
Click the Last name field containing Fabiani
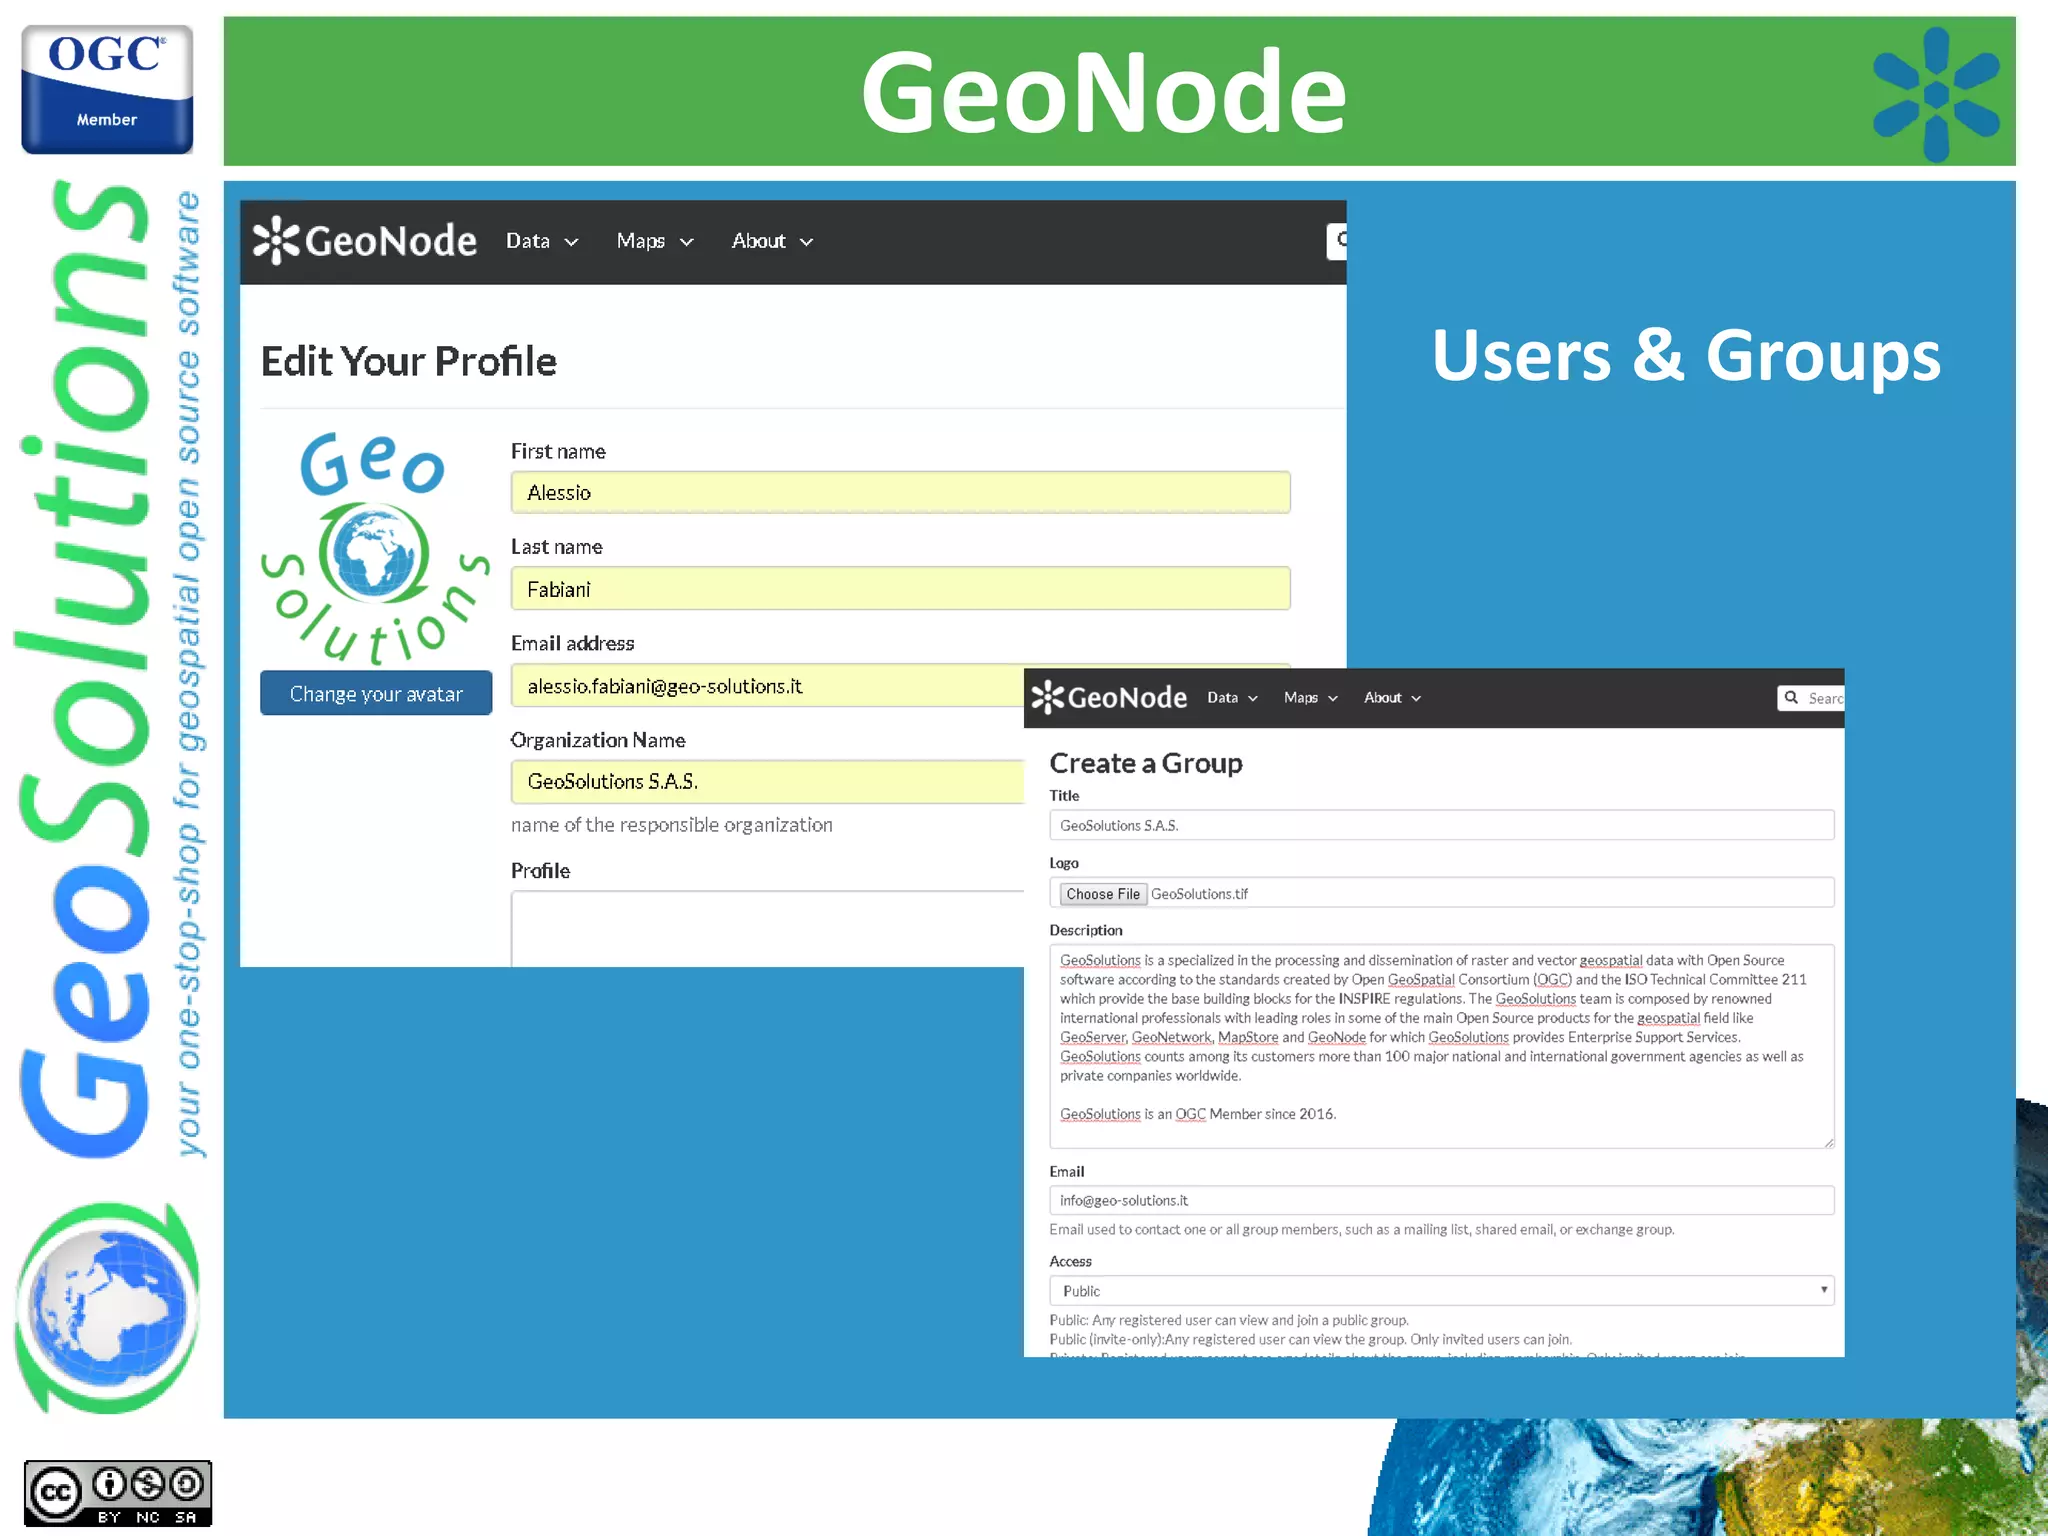coord(900,588)
